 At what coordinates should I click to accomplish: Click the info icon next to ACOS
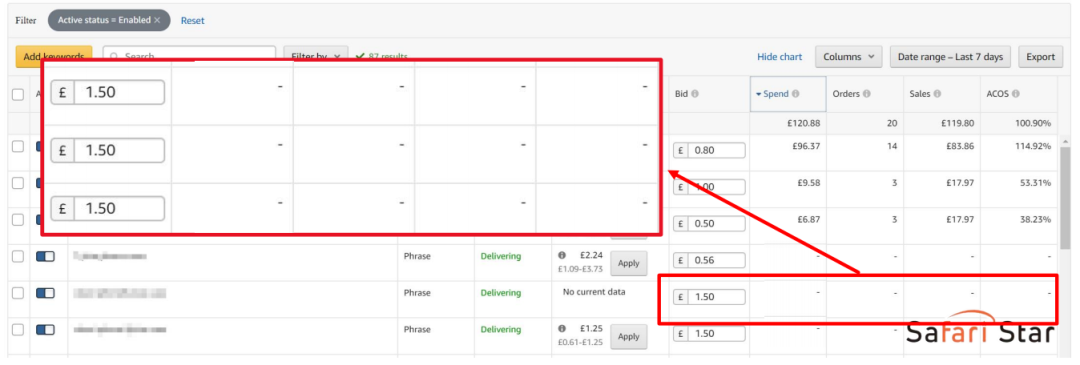1015,94
